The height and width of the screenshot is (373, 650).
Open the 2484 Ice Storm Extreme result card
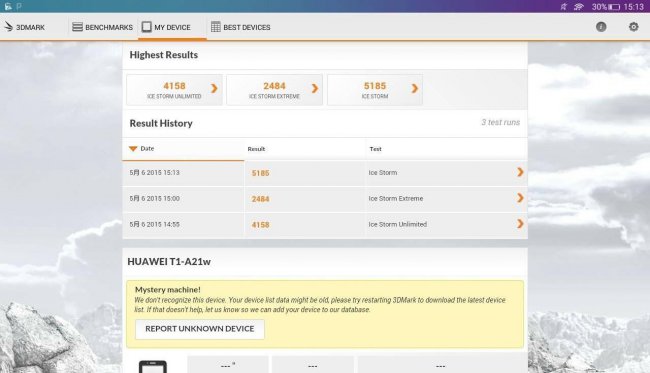(x=274, y=90)
